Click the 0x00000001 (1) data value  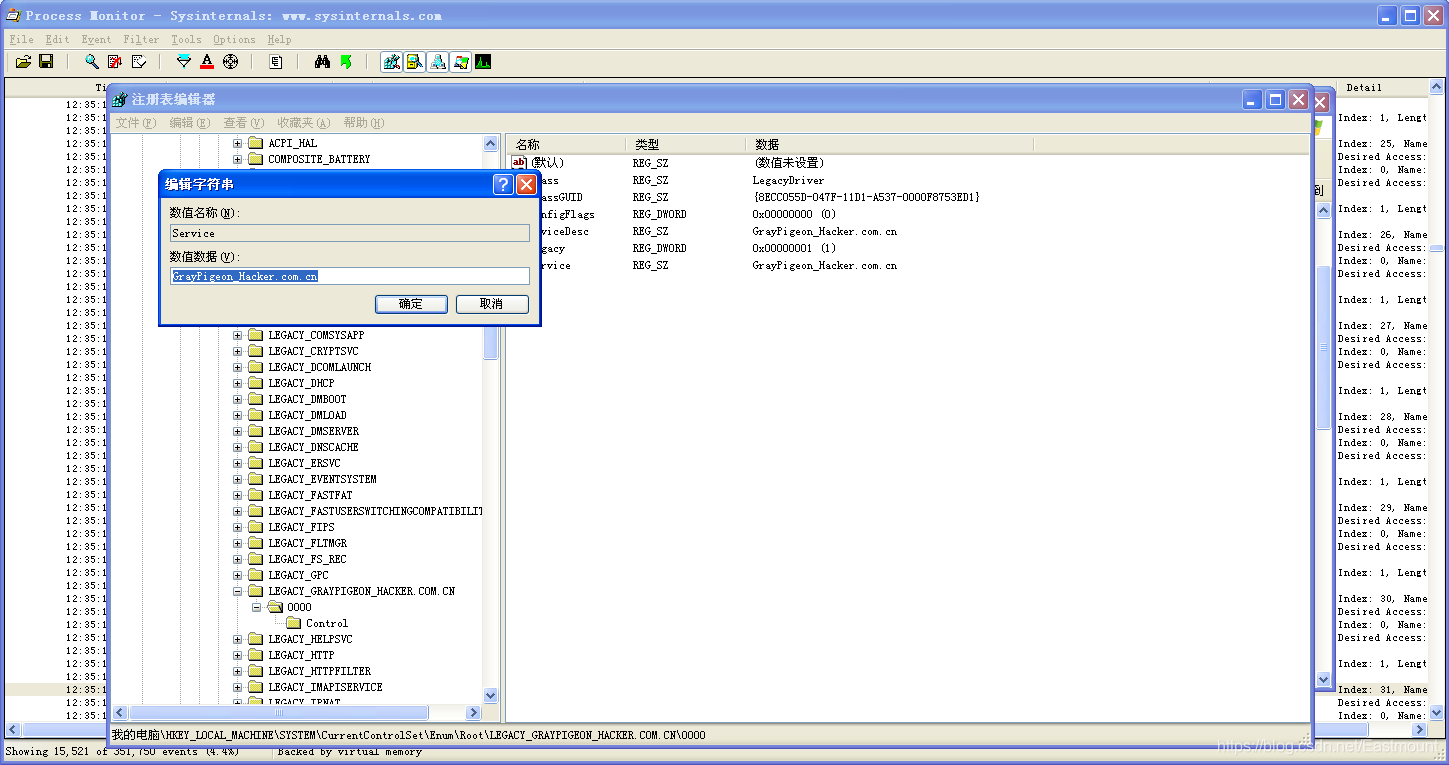coord(794,248)
